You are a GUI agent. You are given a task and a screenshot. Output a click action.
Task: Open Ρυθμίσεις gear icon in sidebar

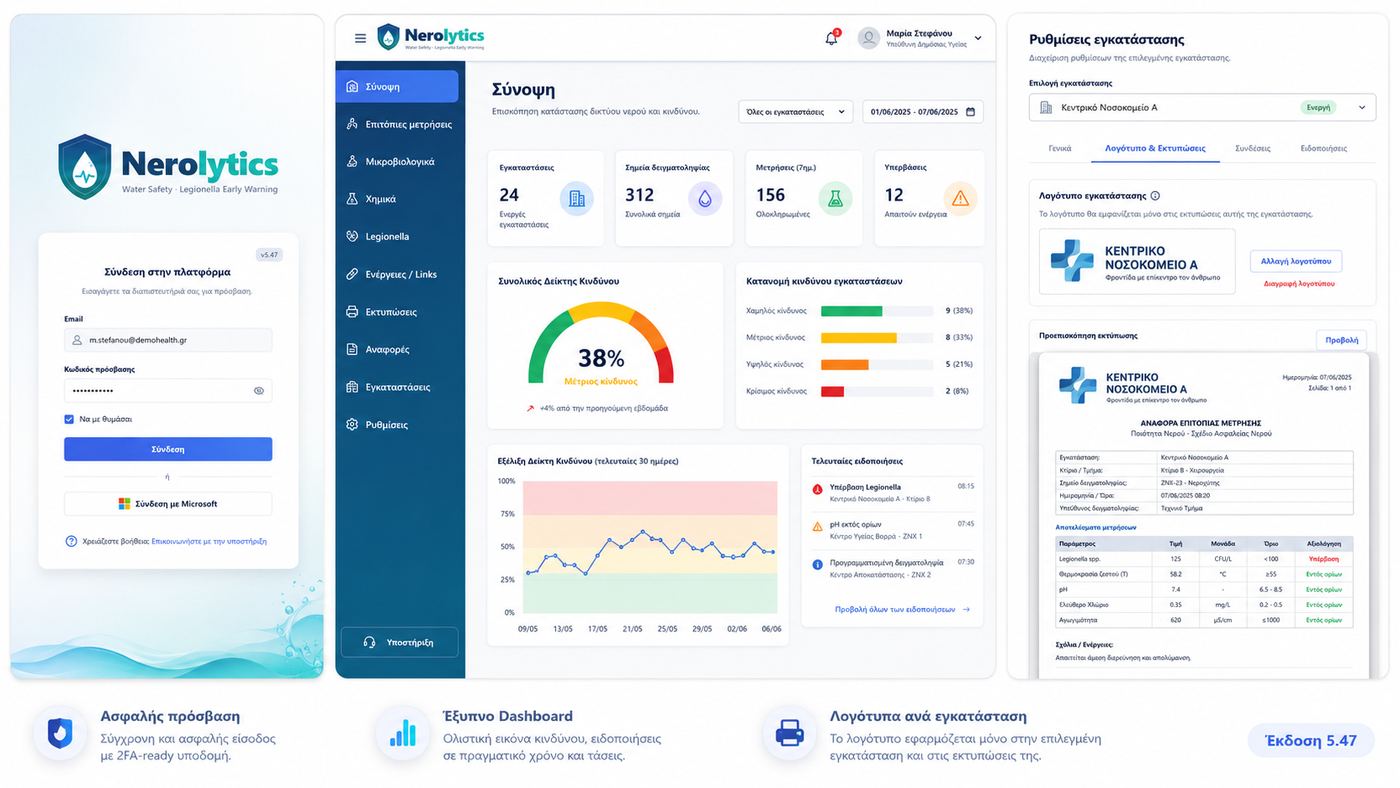(352, 425)
